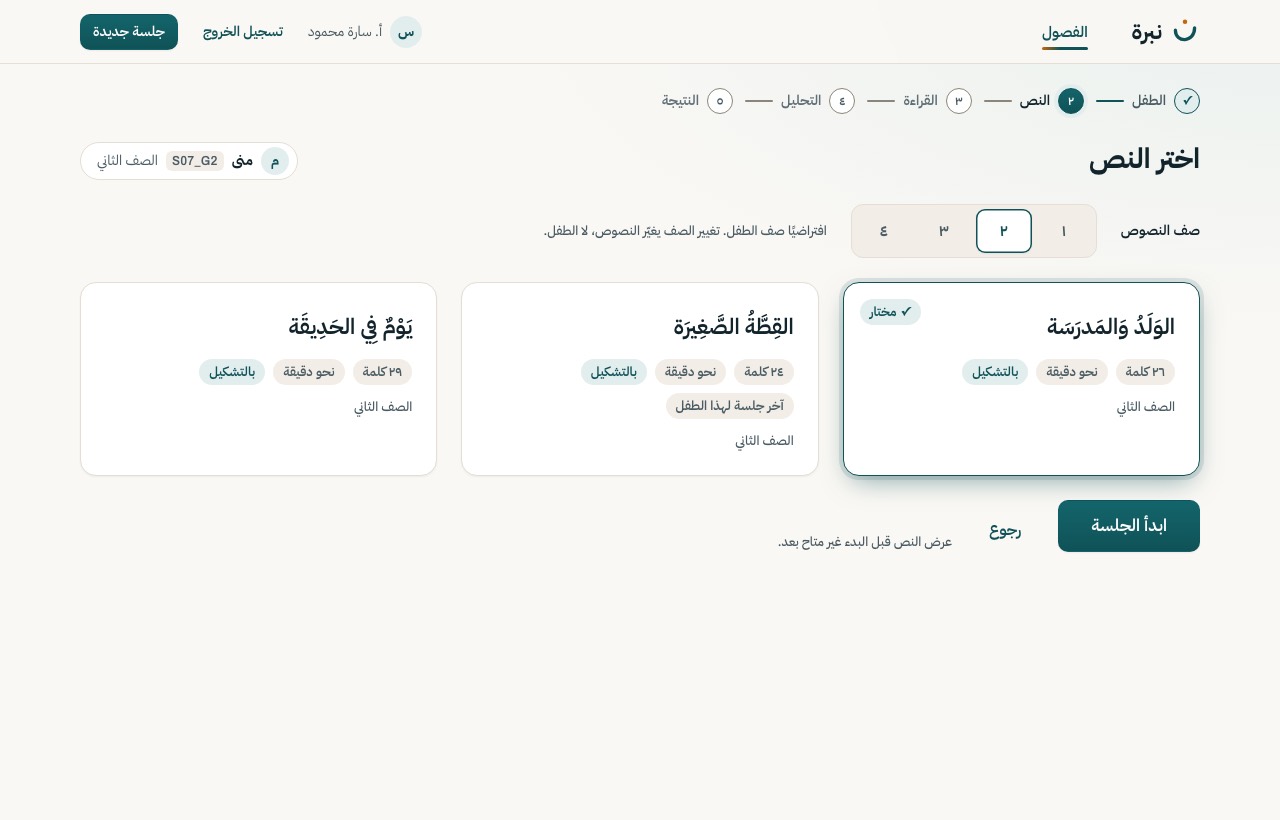Click teacher name أ. سارة محمود

[345, 32]
